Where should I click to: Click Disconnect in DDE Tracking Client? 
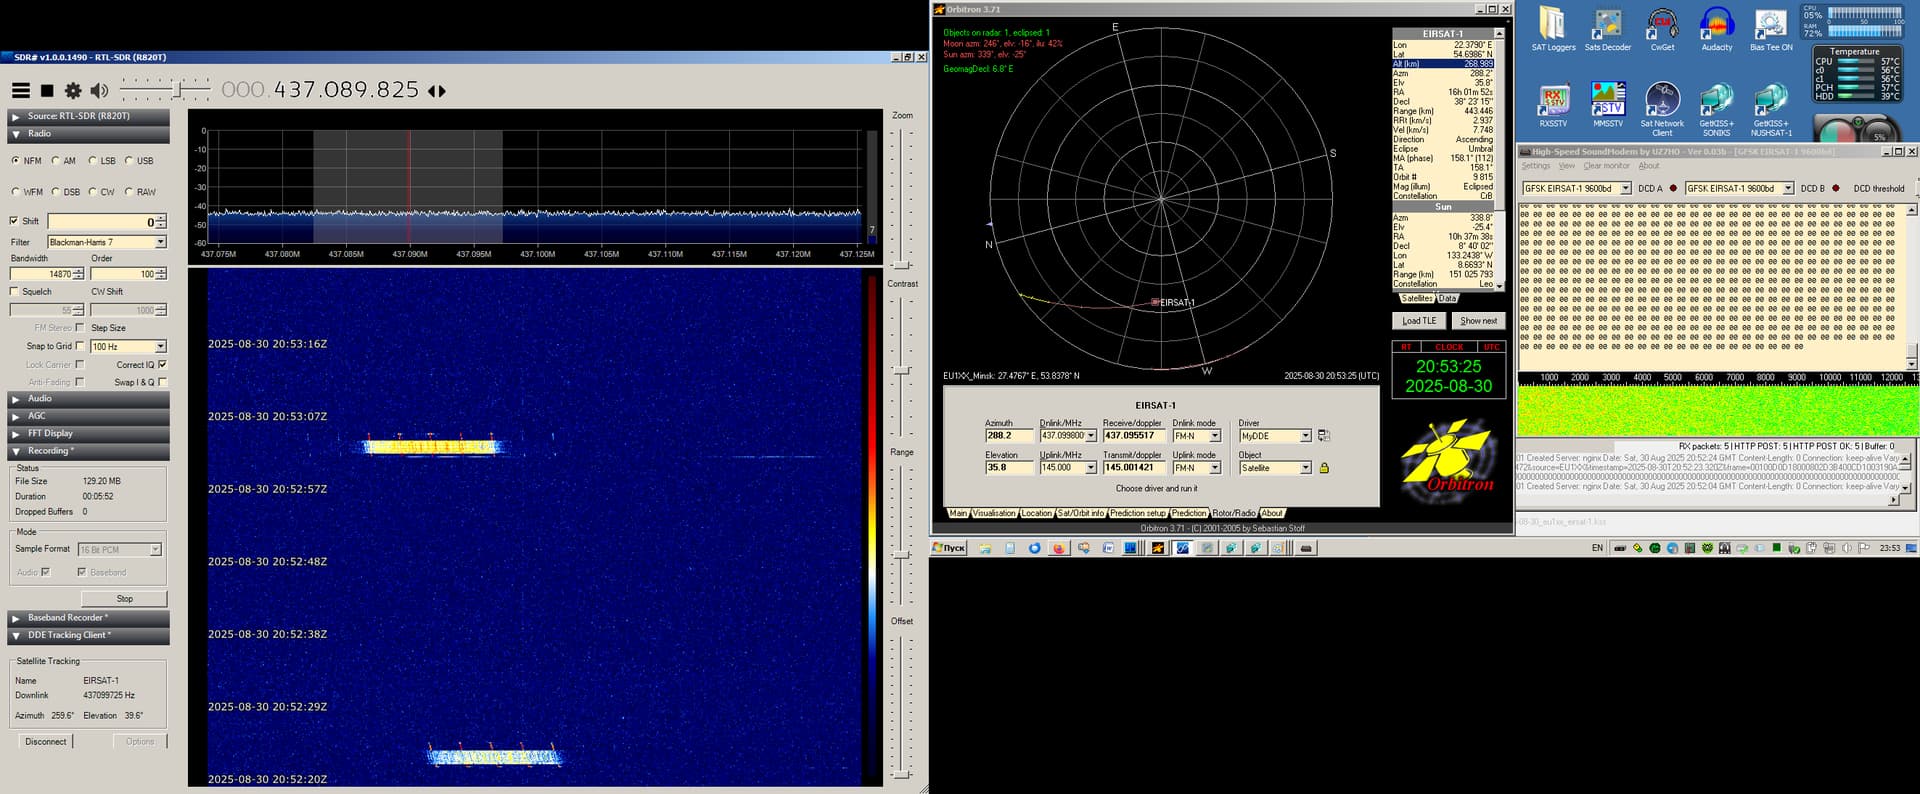pos(46,742)
